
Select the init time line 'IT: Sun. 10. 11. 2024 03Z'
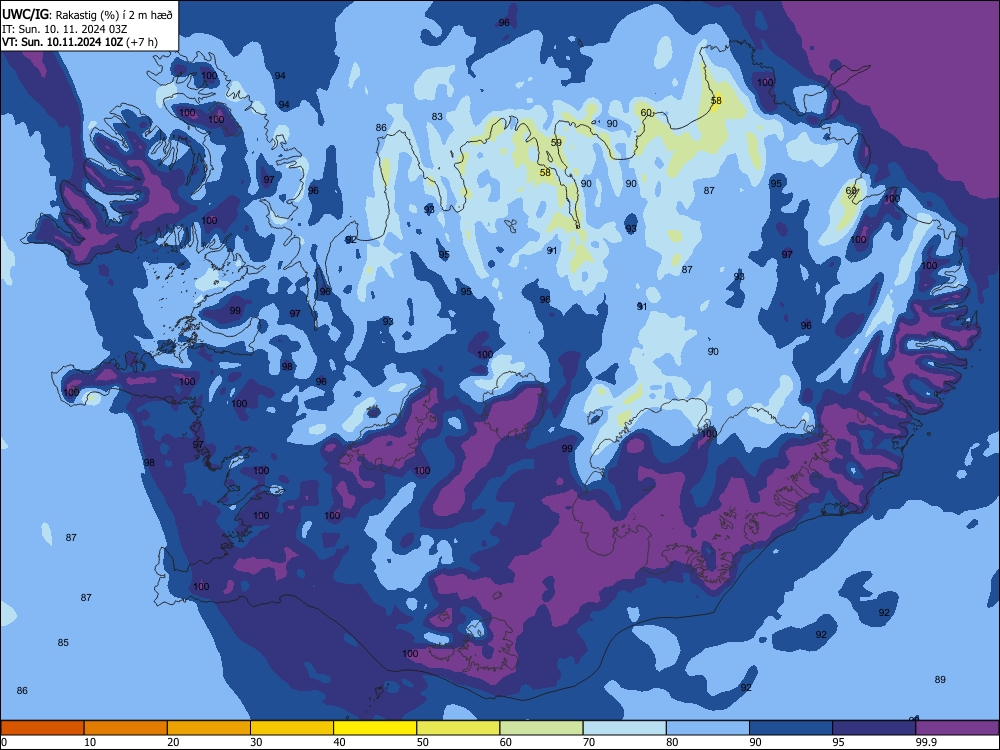65,29
